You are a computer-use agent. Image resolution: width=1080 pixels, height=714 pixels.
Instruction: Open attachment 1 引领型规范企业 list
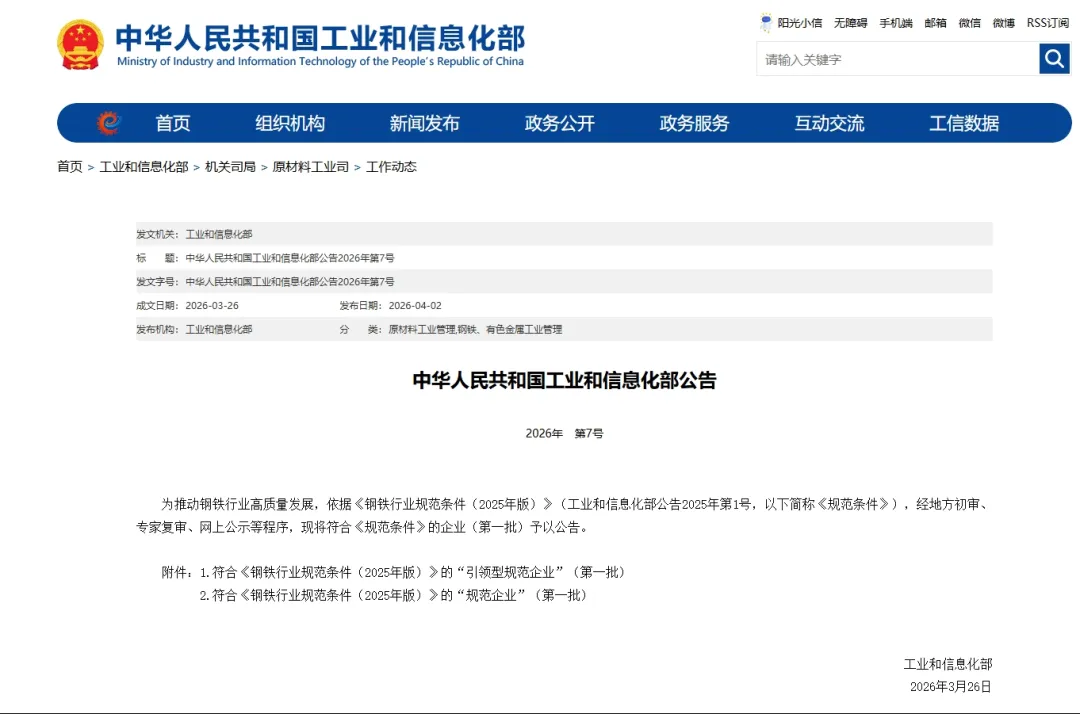coord(413,572)
